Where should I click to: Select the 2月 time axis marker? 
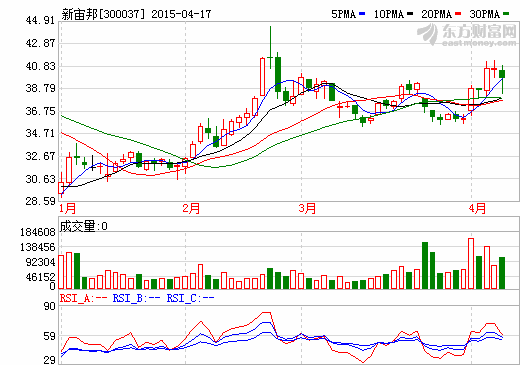click(x=191, y=208)
